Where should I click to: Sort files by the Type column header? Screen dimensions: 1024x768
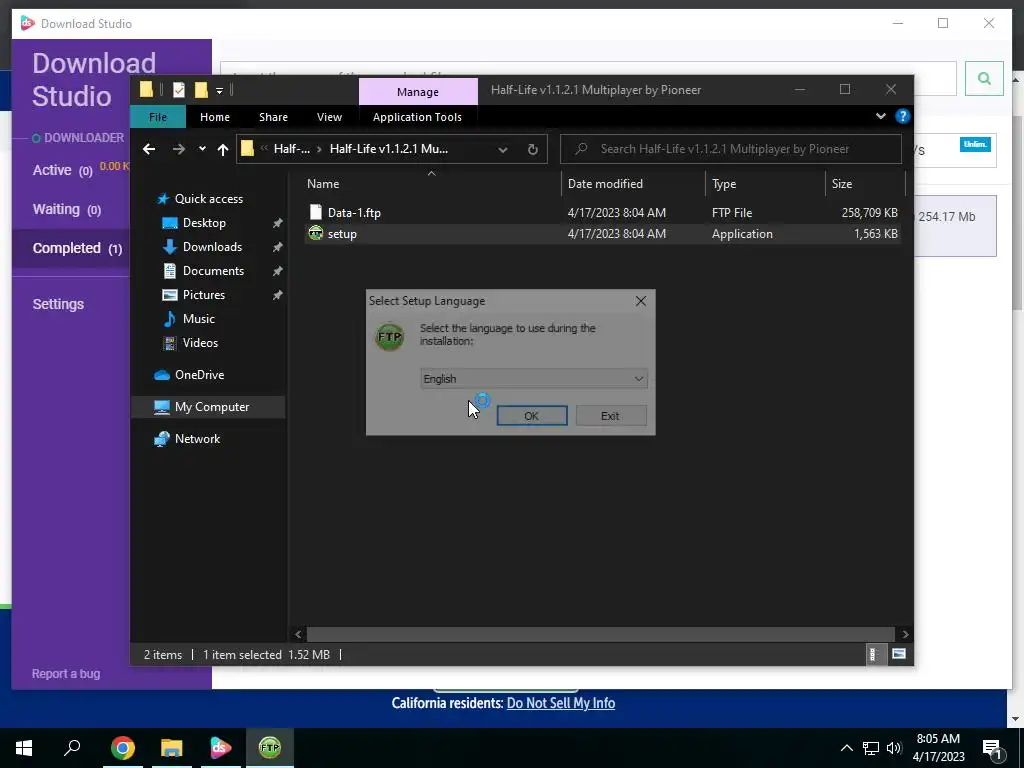[x=765, y=184]
